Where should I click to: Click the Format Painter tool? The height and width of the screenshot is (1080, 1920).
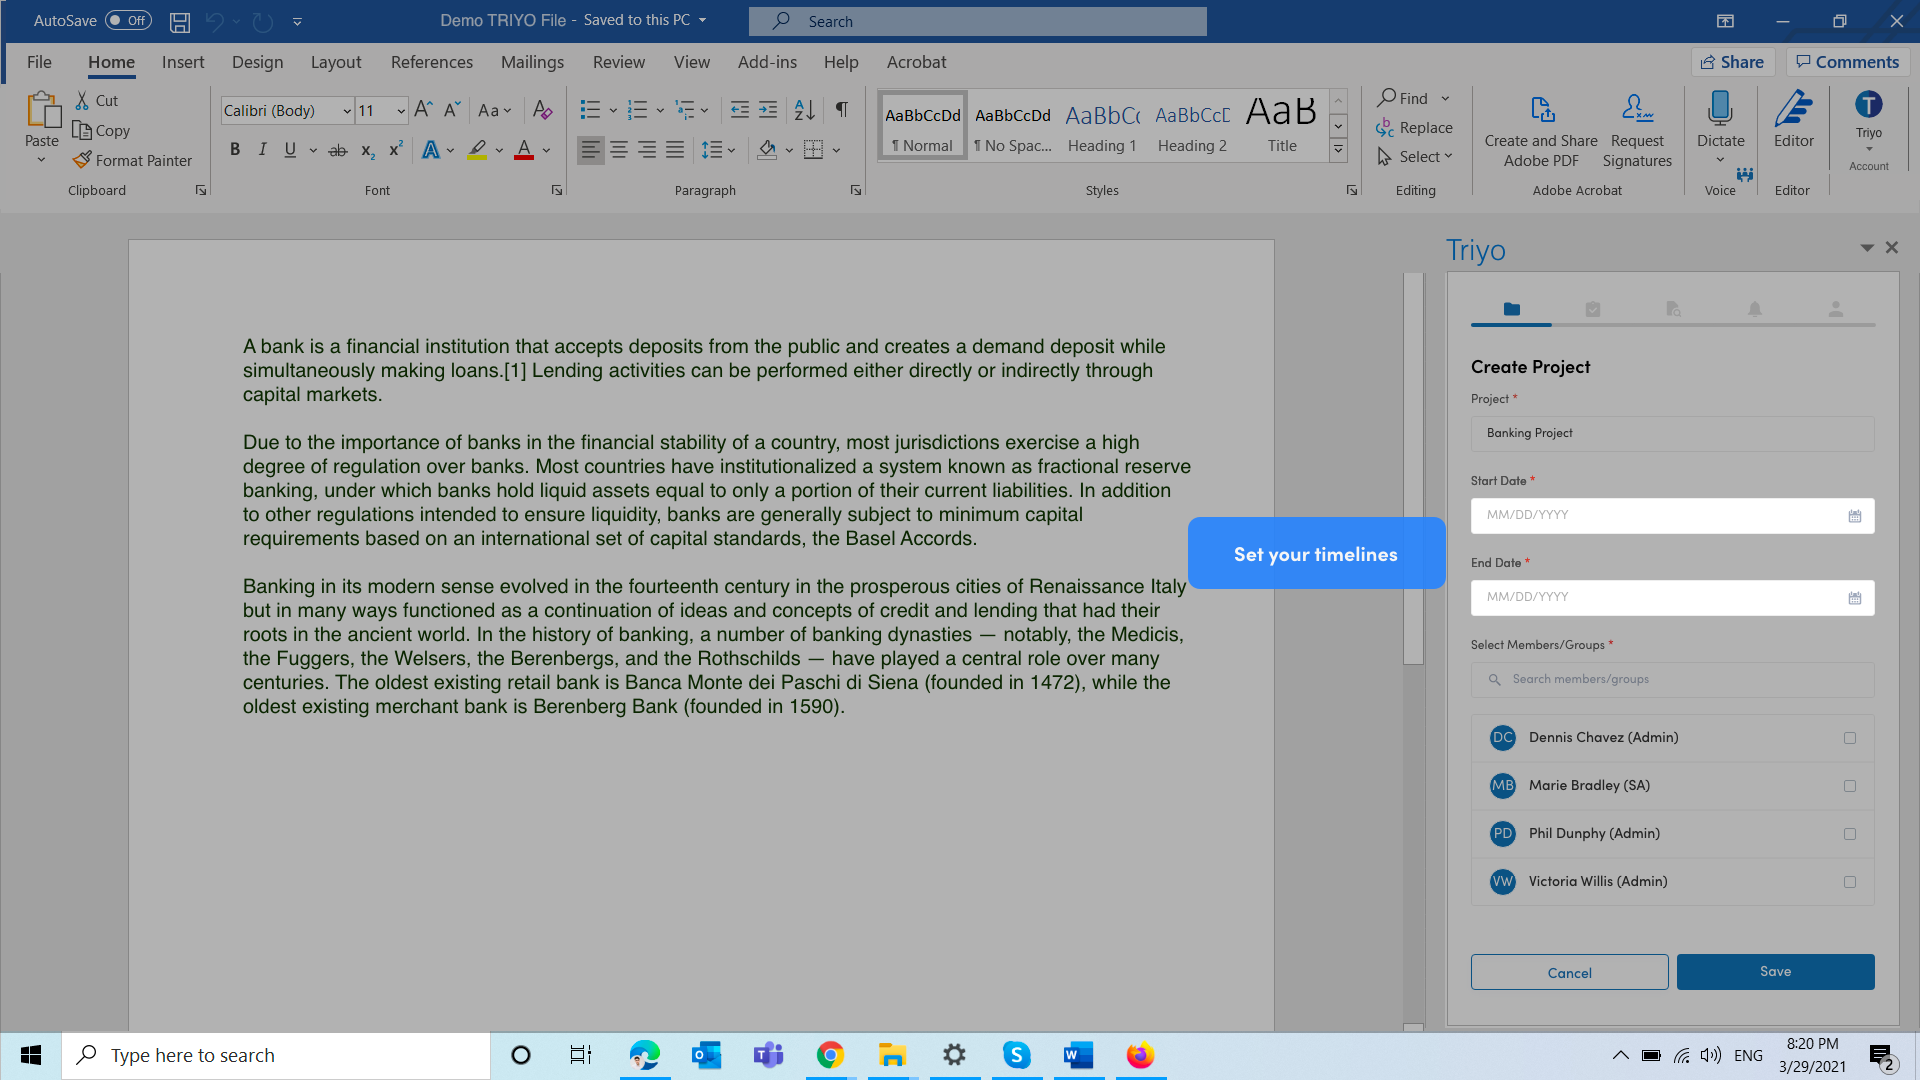132,160
